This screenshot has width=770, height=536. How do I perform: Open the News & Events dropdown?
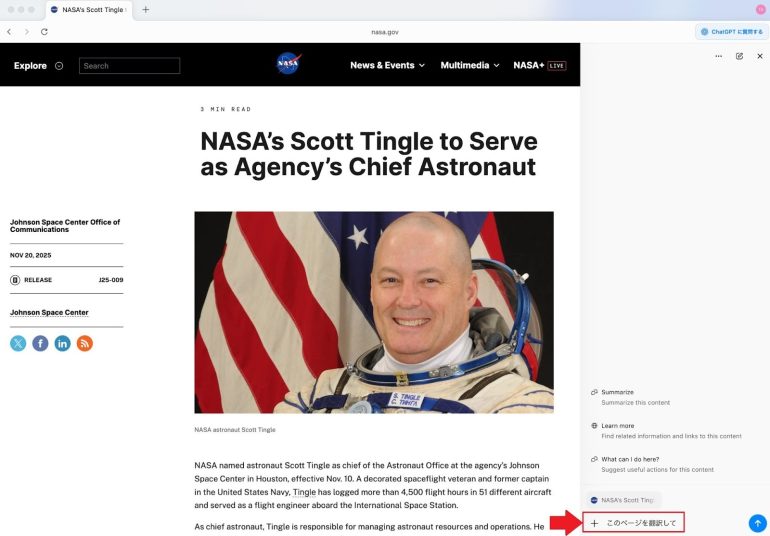[387, 65]
